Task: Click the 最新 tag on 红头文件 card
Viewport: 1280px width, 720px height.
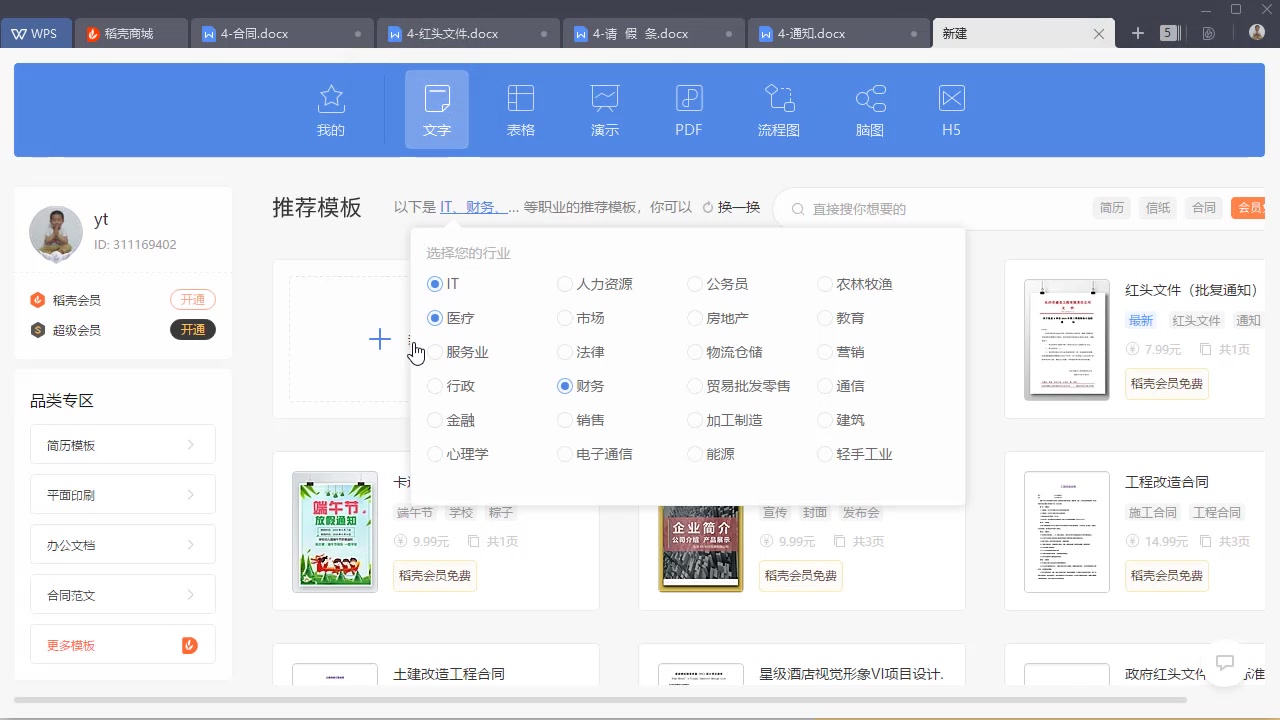Action: (1141, 321)
